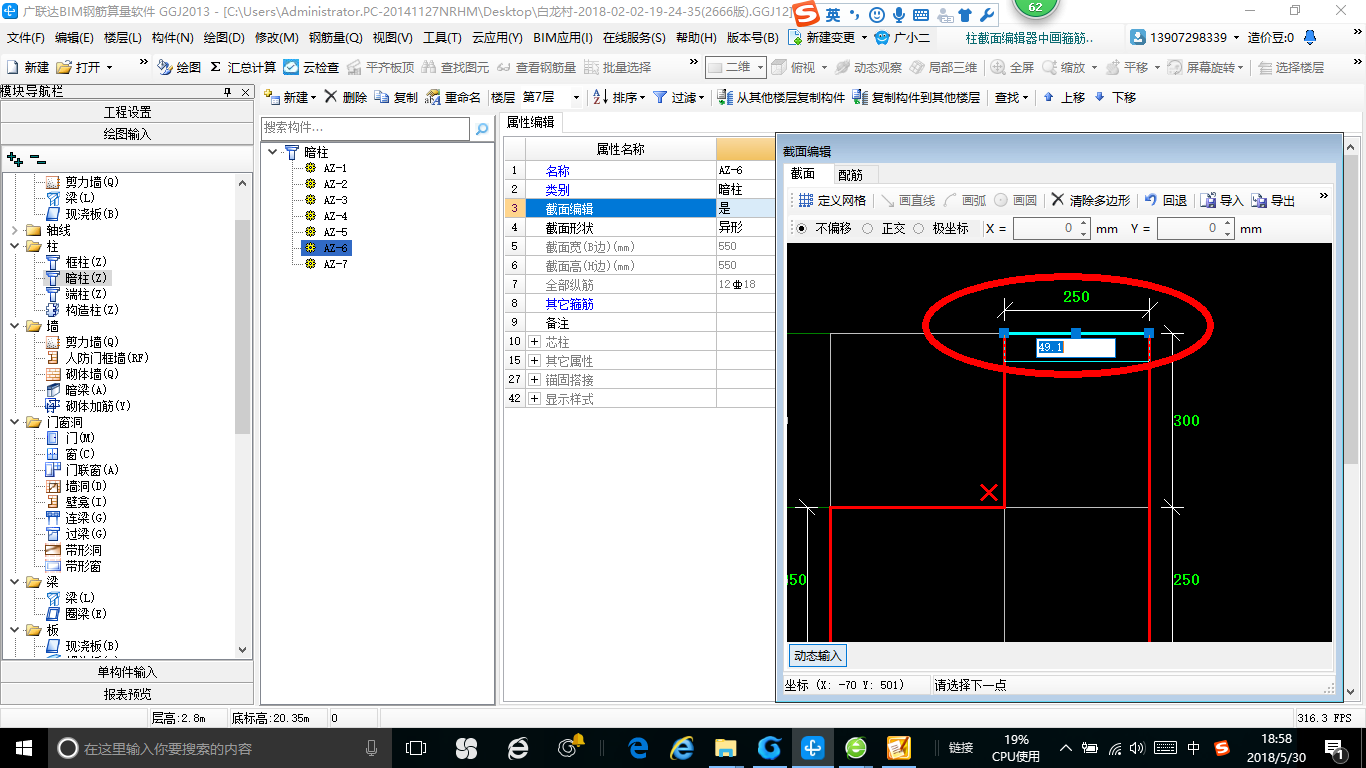Image resolution: width=1366 pixels, height=768 pixels.
Task: Open 云检查 cloud check
Action: pyautogui.click(x=311, y=67)
